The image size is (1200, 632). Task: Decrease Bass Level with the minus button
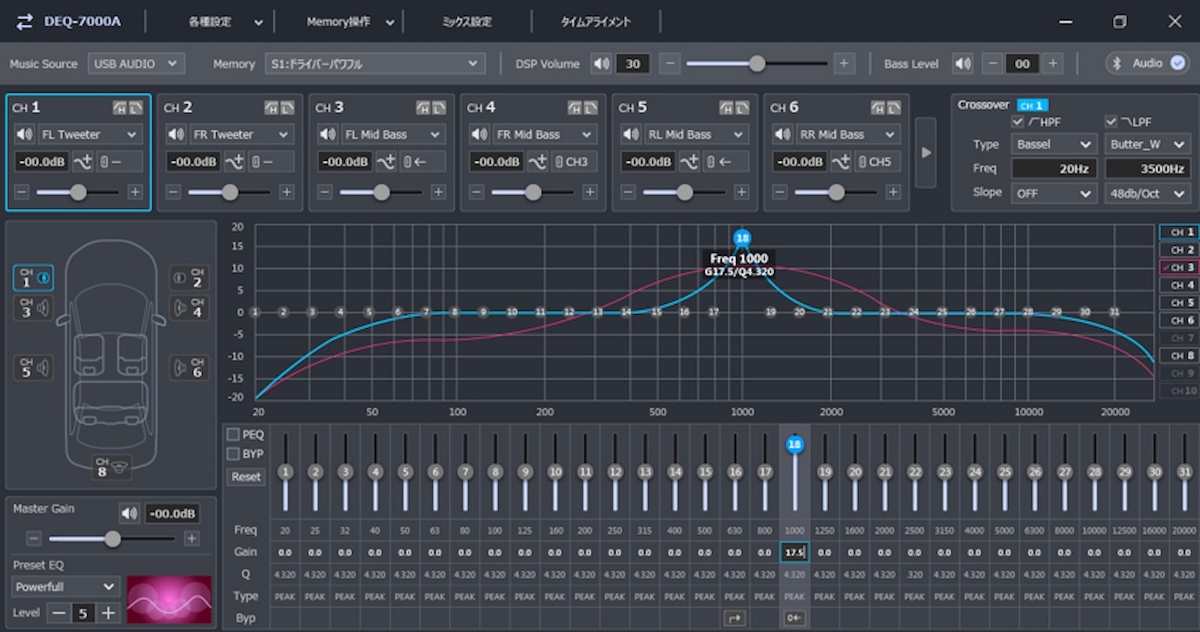pos(993,63)
